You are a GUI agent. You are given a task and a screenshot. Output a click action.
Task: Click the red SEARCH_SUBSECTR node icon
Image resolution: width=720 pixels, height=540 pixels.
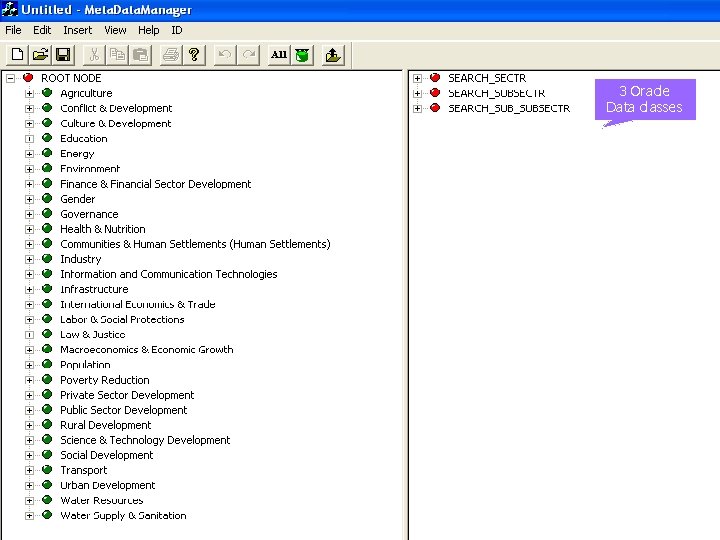435,93
